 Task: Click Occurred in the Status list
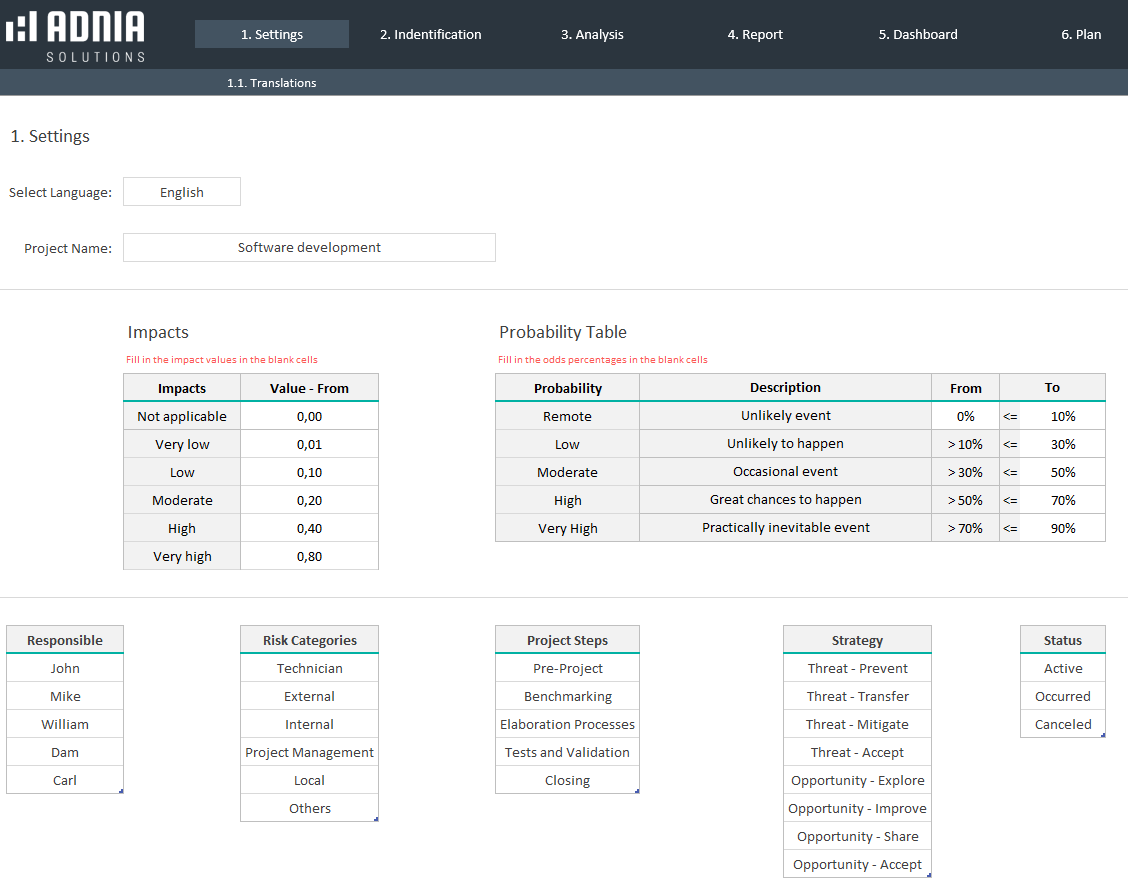[x=1062, y=696]
